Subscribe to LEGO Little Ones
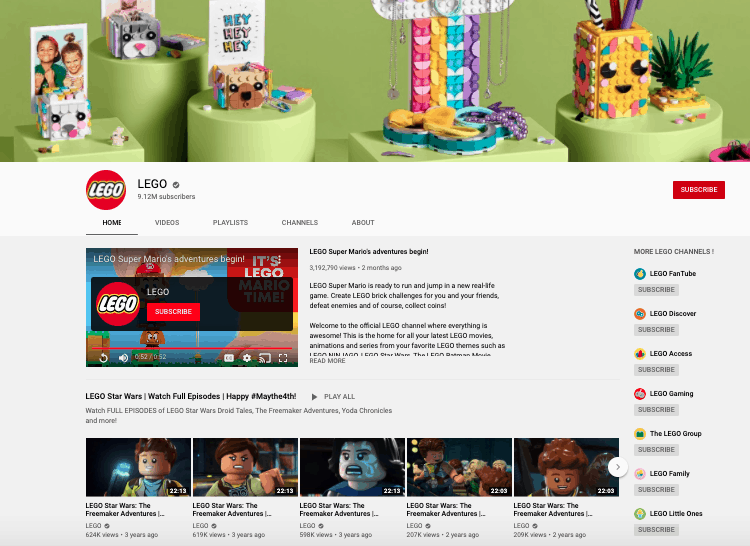Viewport: 750px width, 546px height. tap(656, 530)
